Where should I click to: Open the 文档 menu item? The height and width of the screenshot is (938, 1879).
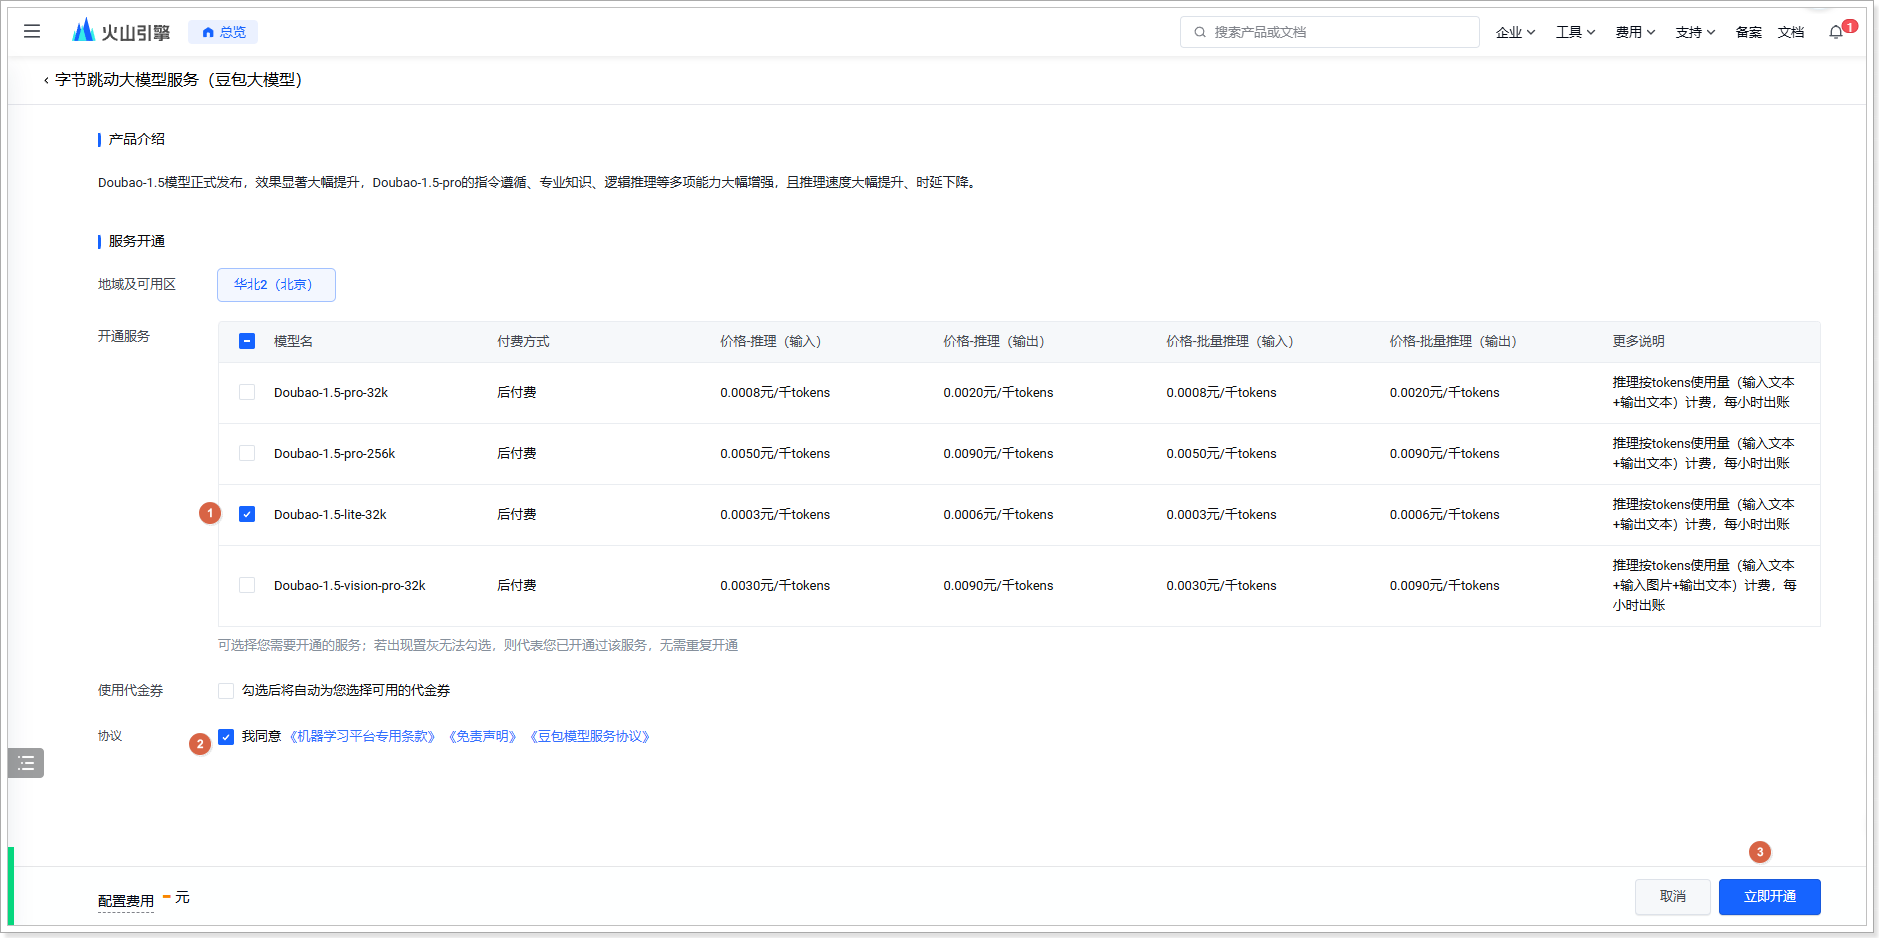(x=1791, y=32)
